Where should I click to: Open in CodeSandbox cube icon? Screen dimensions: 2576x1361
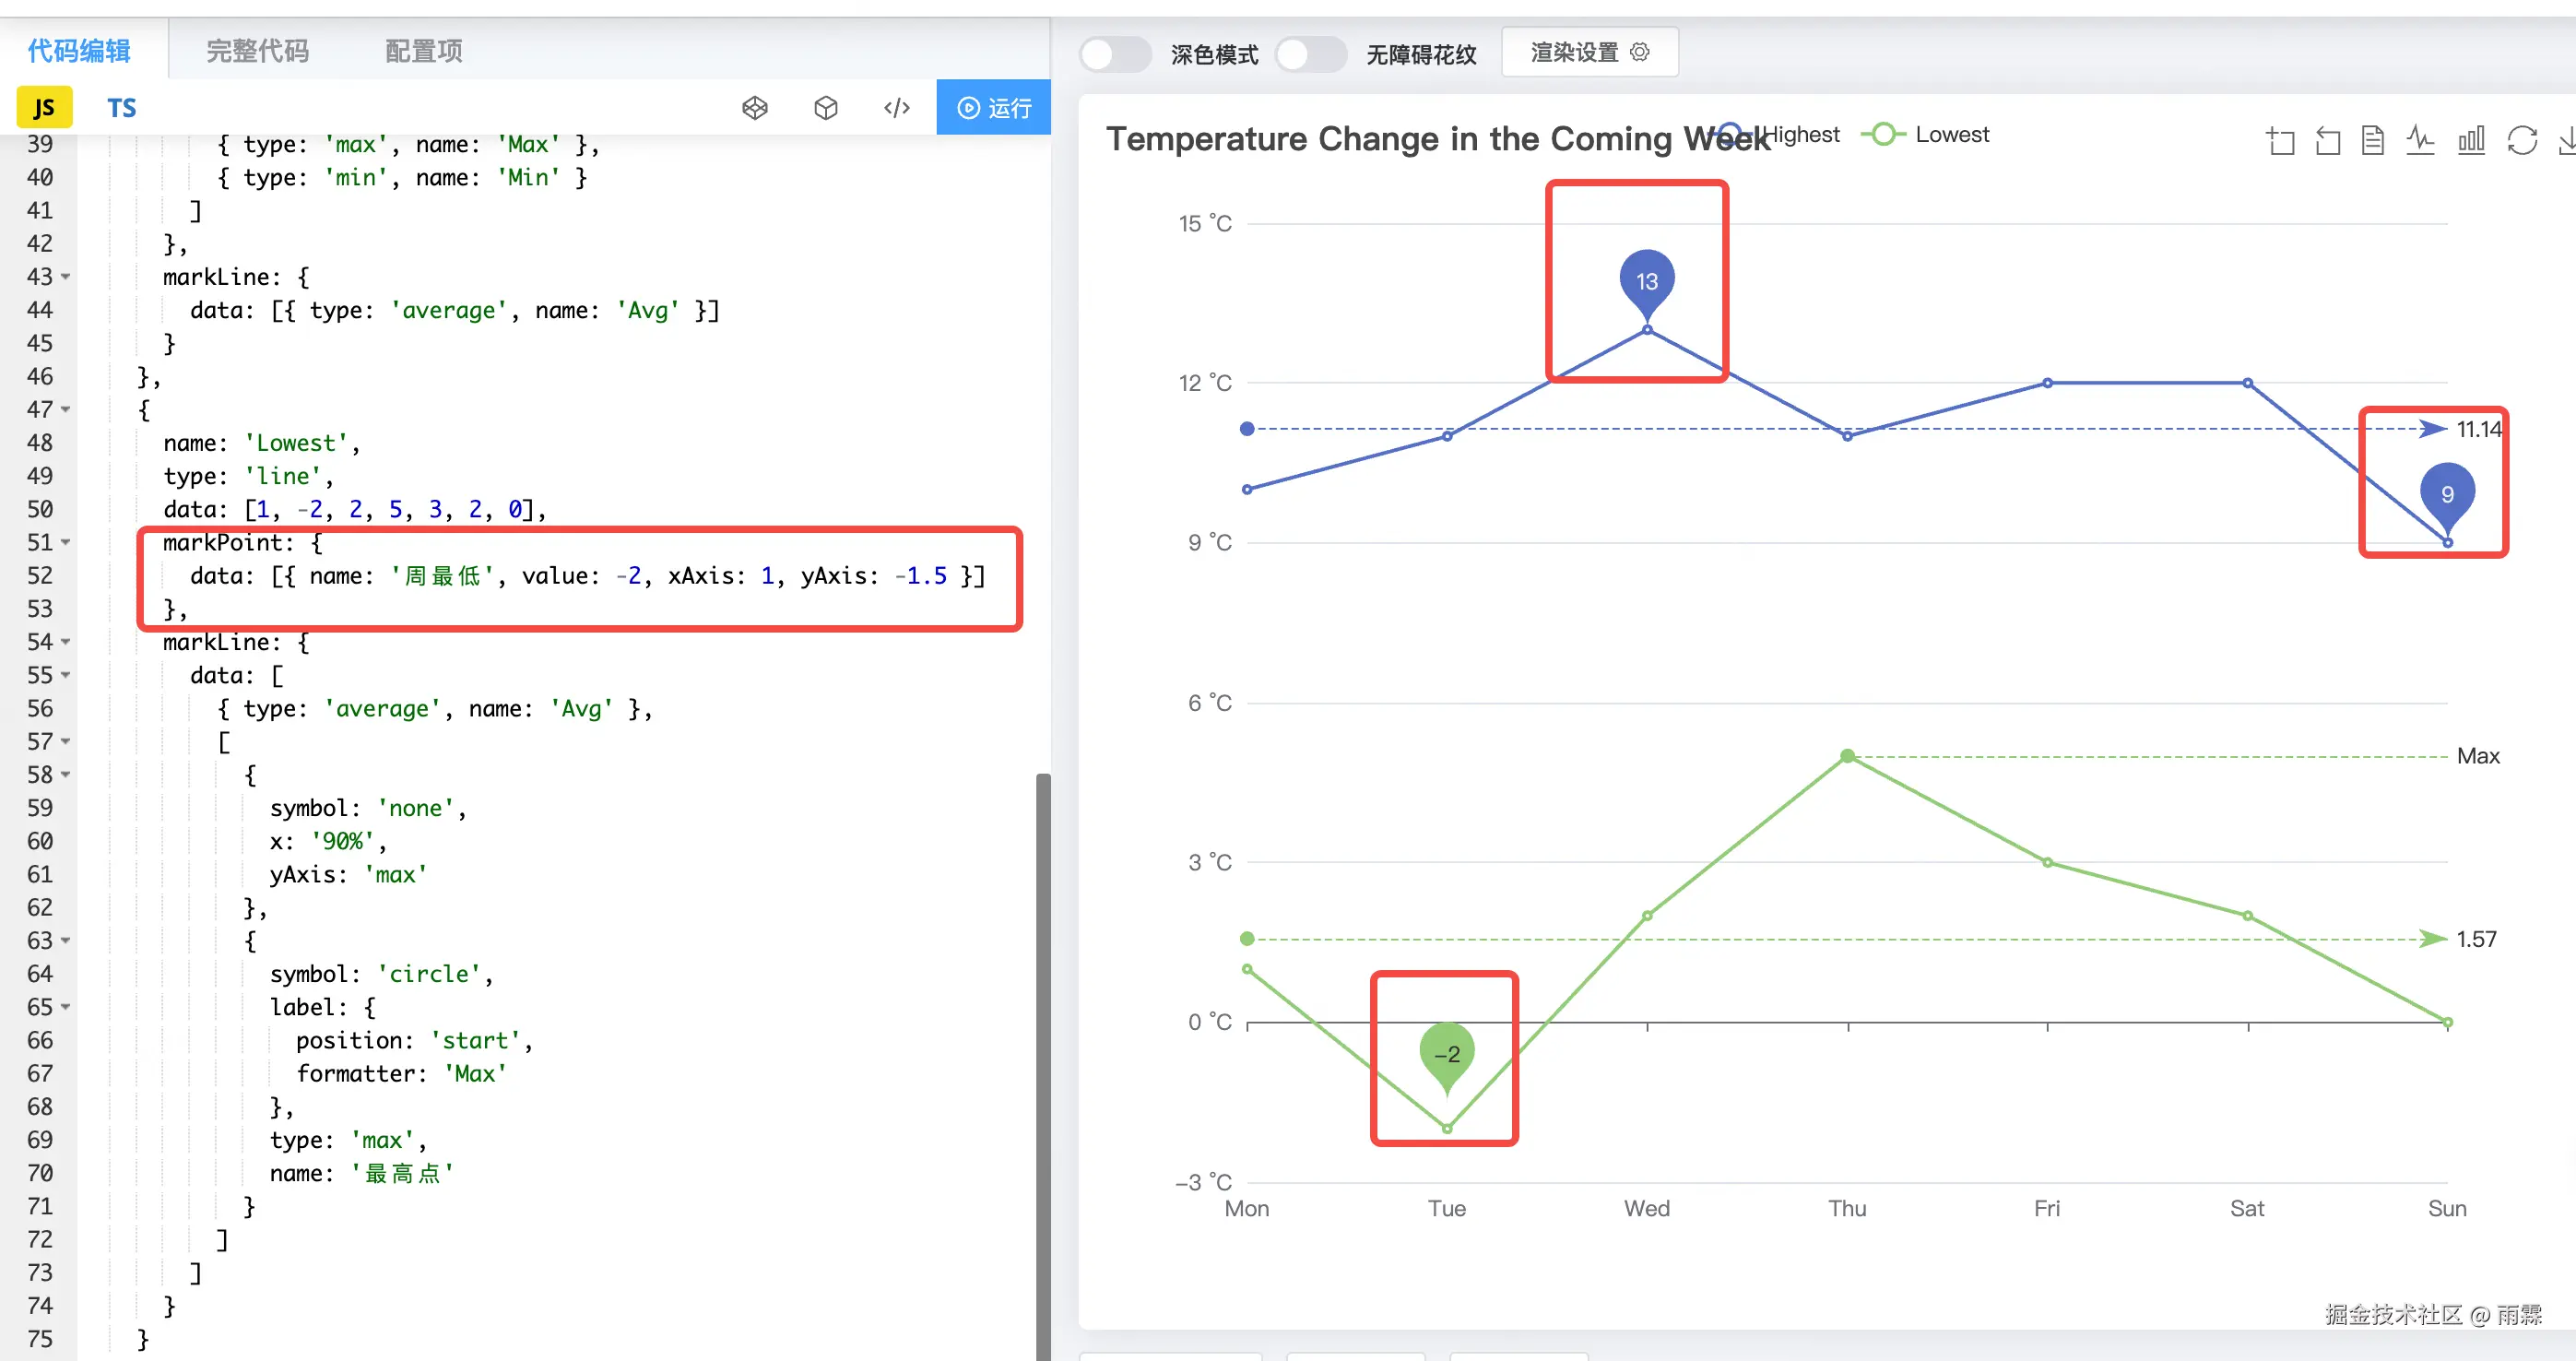point(826,108)
